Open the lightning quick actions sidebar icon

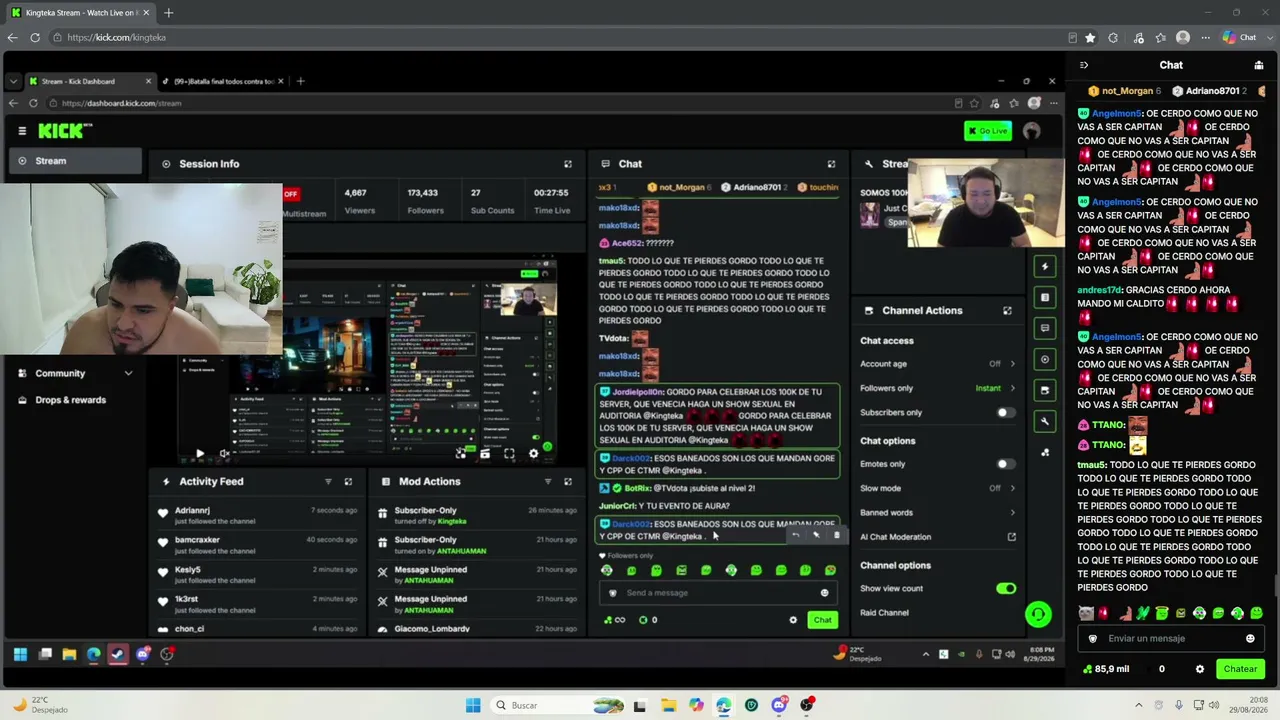[x=1045, y=267]
